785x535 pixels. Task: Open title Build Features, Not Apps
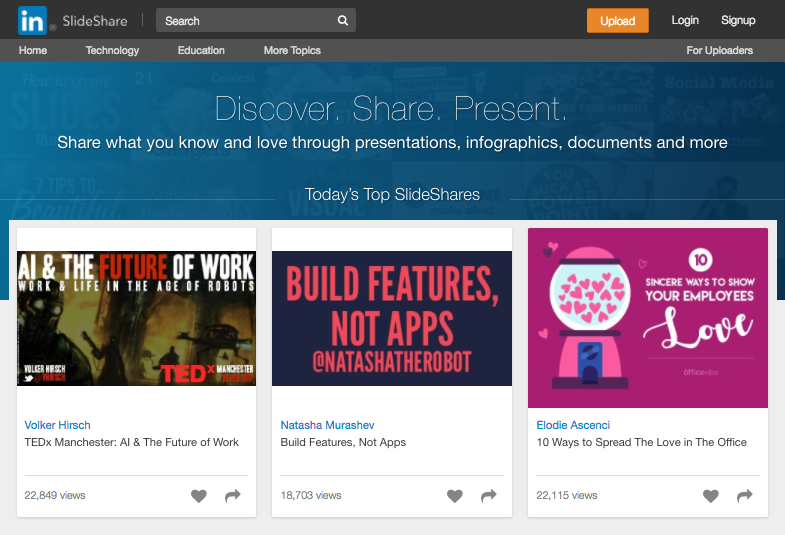tap(343, 442)
